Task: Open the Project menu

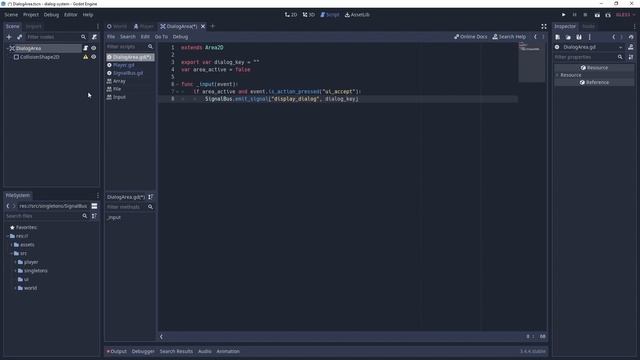Action: (31, 15)
